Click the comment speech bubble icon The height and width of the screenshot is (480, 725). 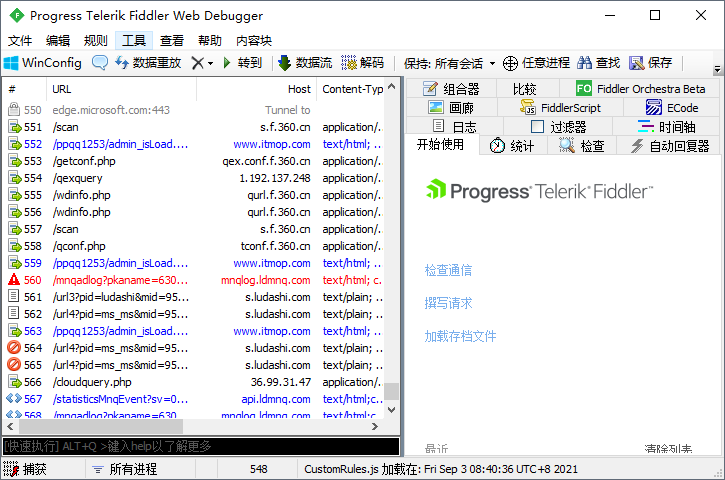point(99,62)
